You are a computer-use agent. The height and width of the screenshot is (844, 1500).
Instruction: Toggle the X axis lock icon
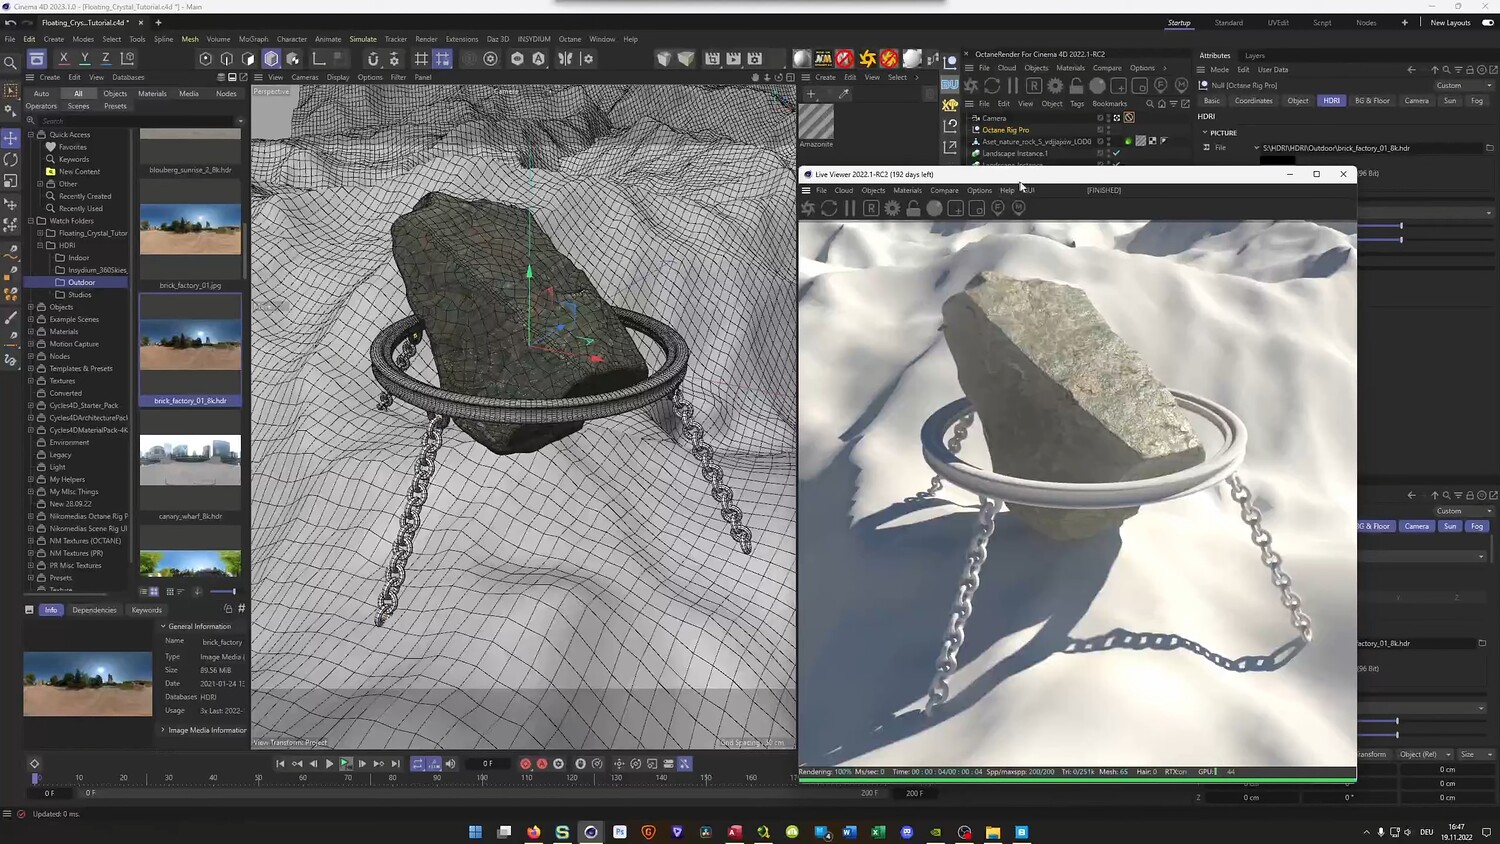(x=64, y=59)
